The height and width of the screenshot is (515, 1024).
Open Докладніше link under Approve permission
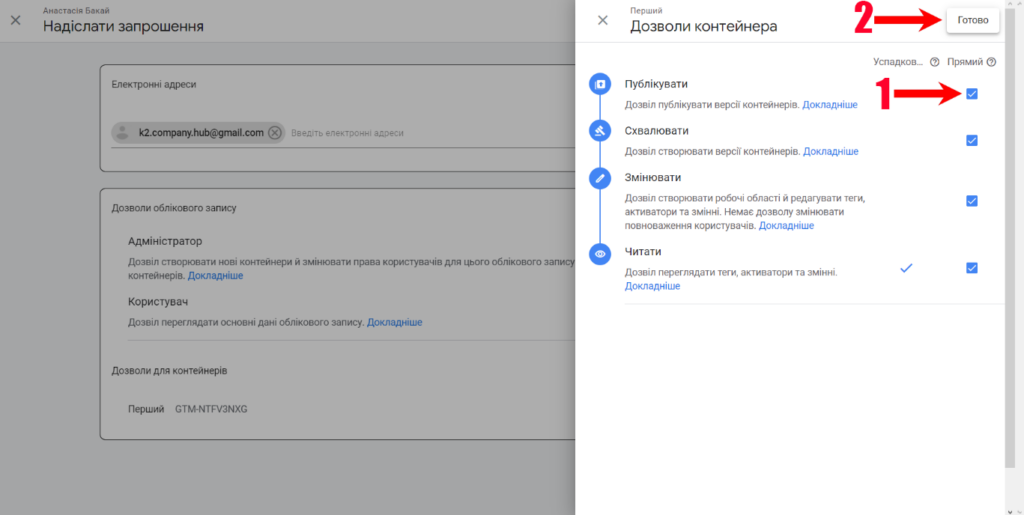(x=830, y=151)
